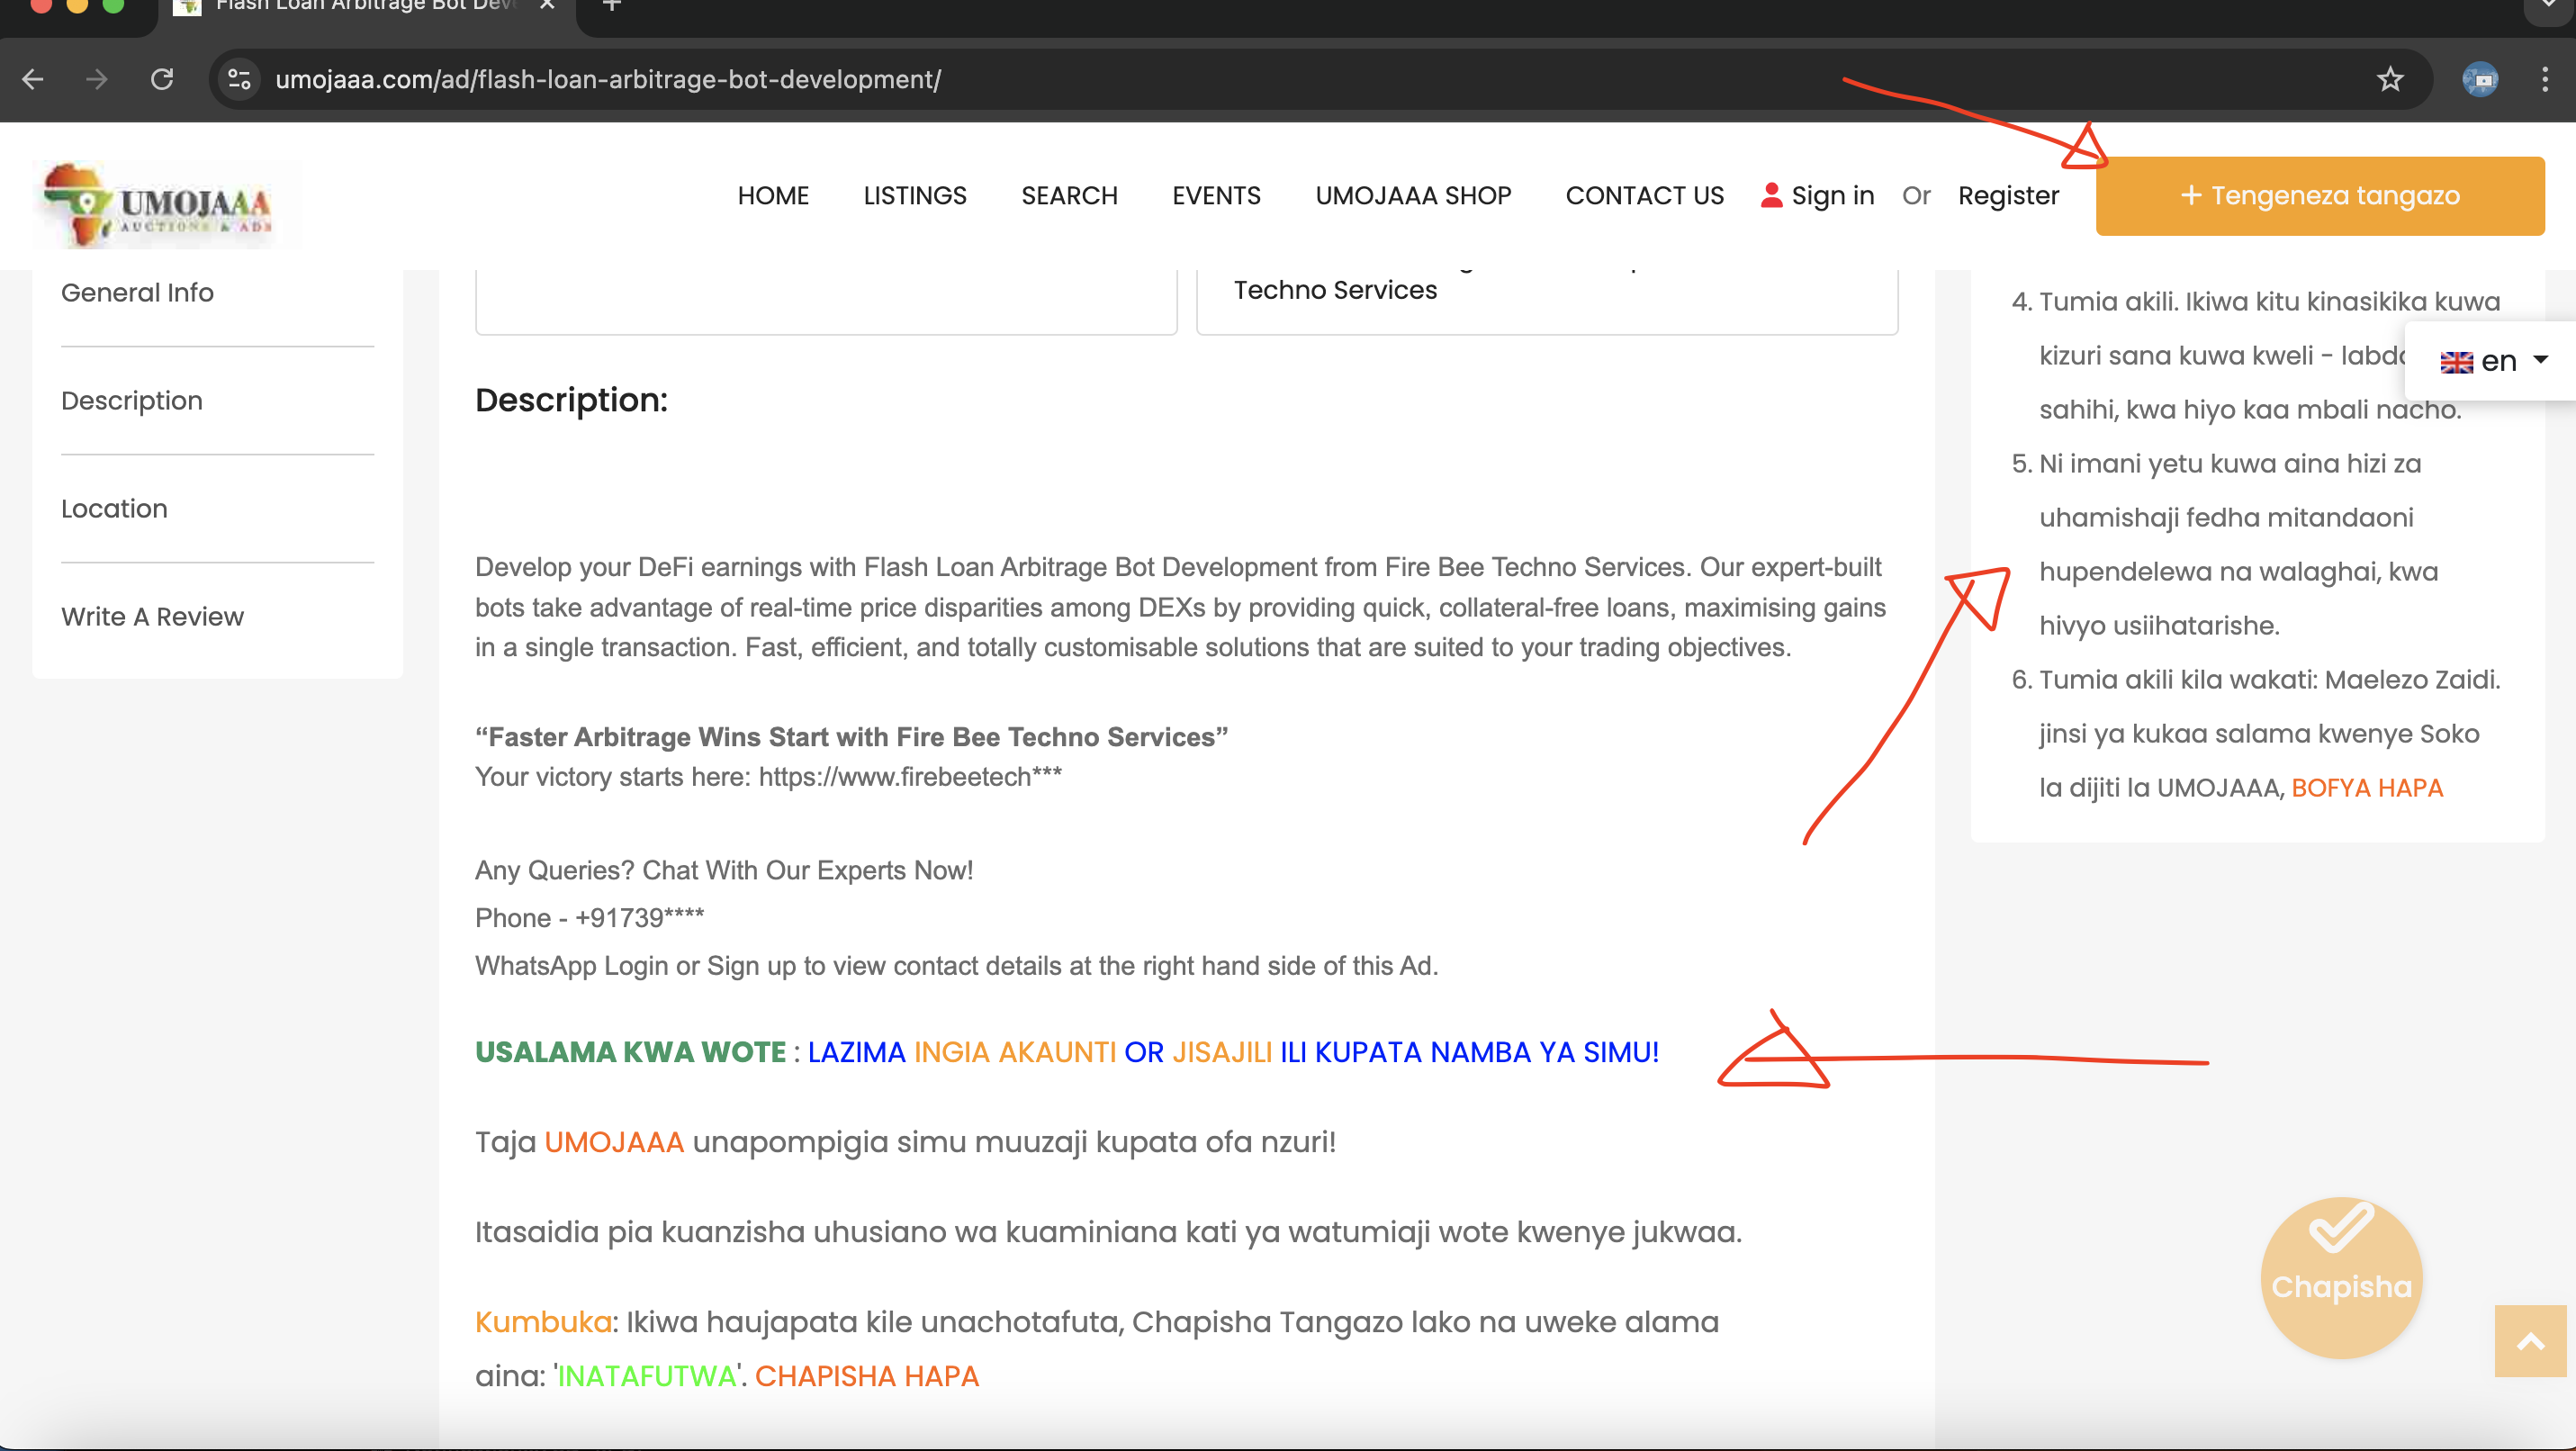2576x1451 pixels.
Task: Click the https://www.firebeetech*** text
Action: point(909,777)
